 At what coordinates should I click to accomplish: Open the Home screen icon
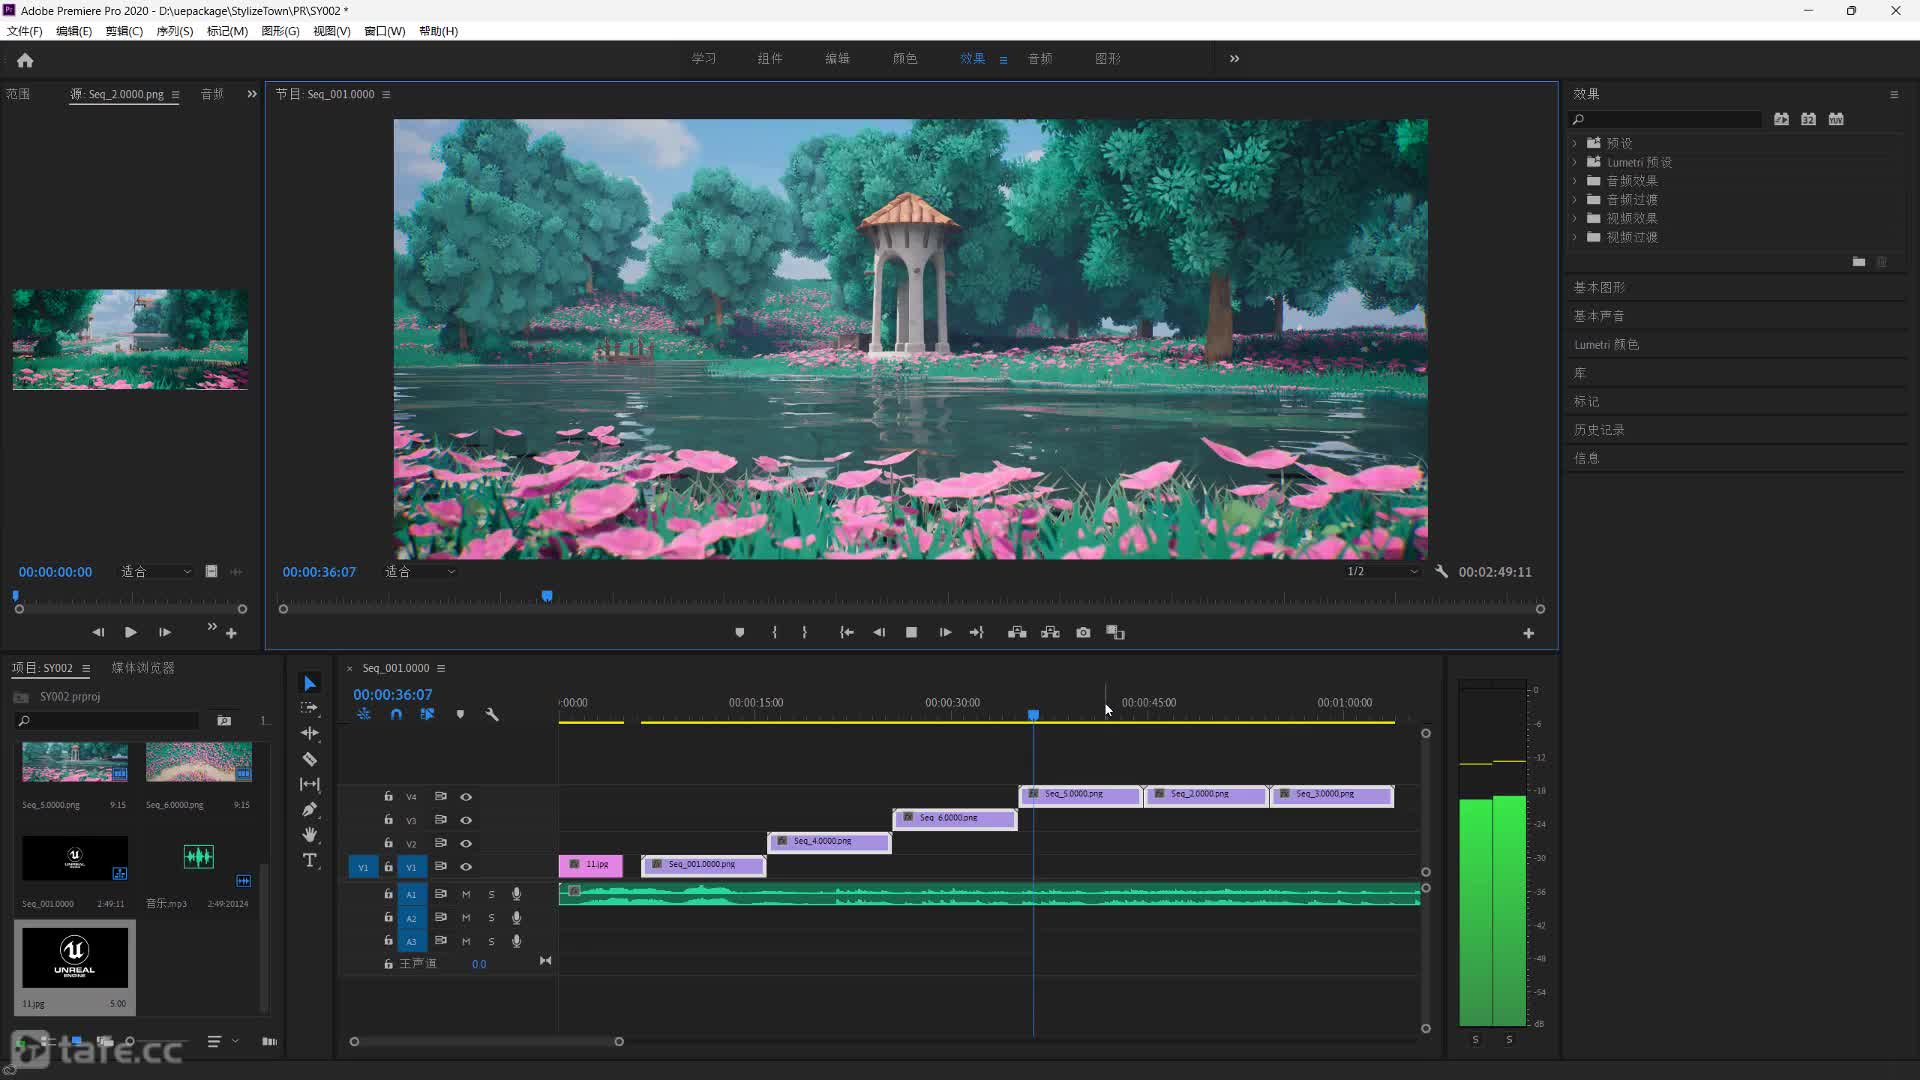tap(25, 60)
